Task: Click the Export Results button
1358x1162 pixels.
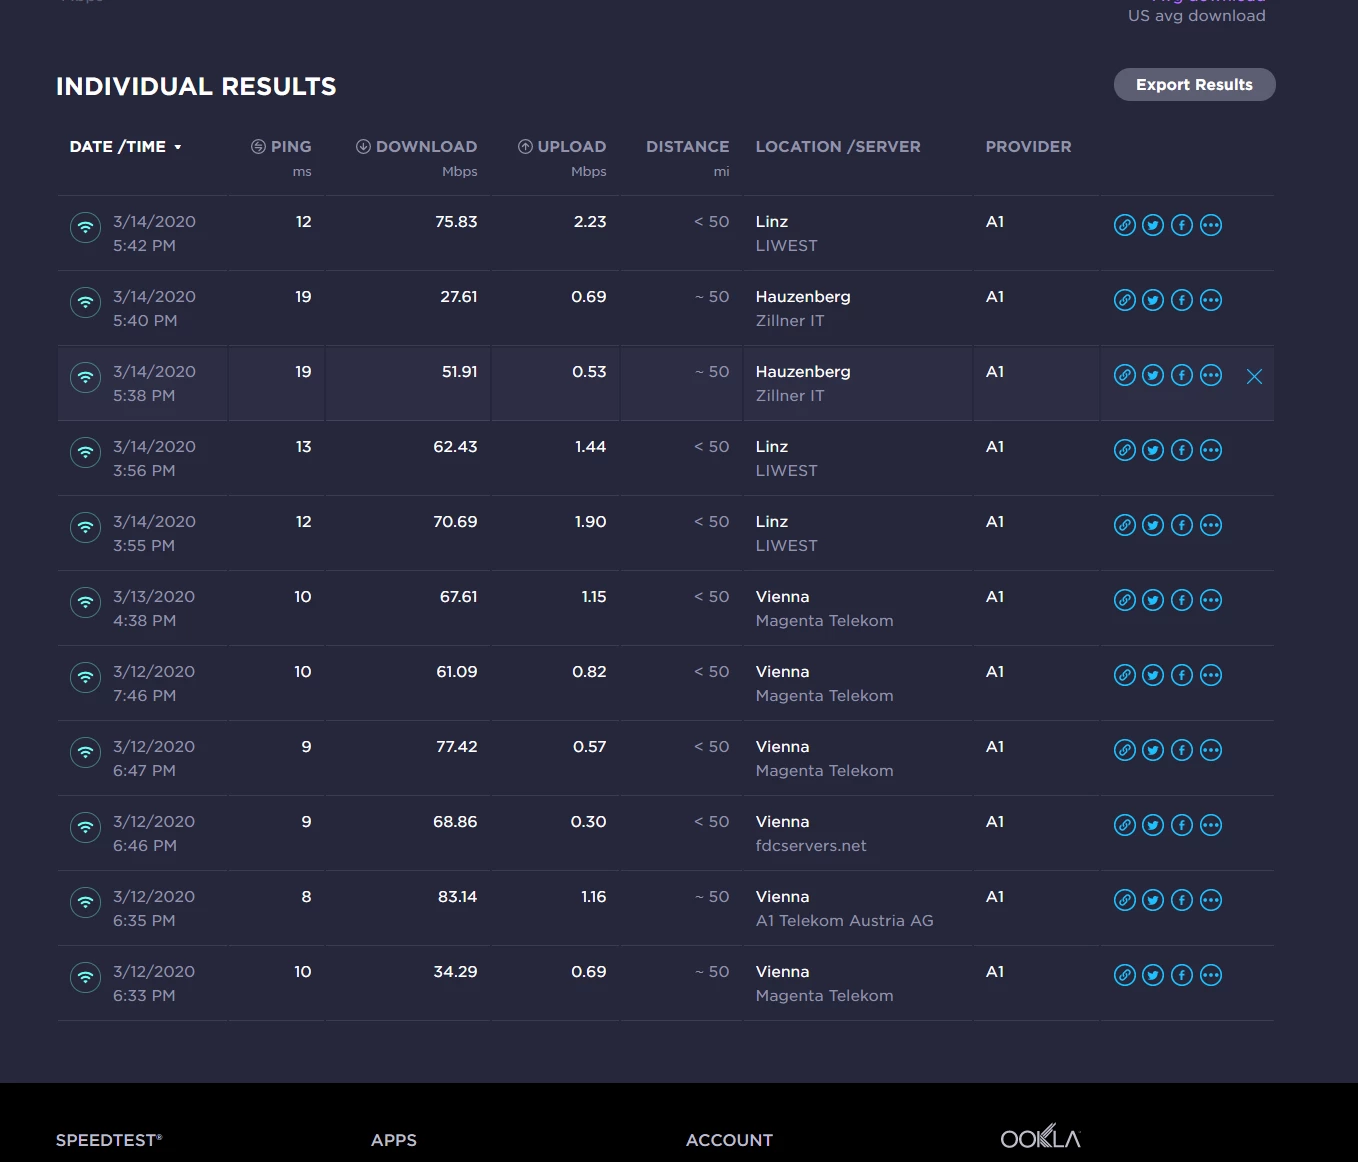Action: pos(1195,85)
